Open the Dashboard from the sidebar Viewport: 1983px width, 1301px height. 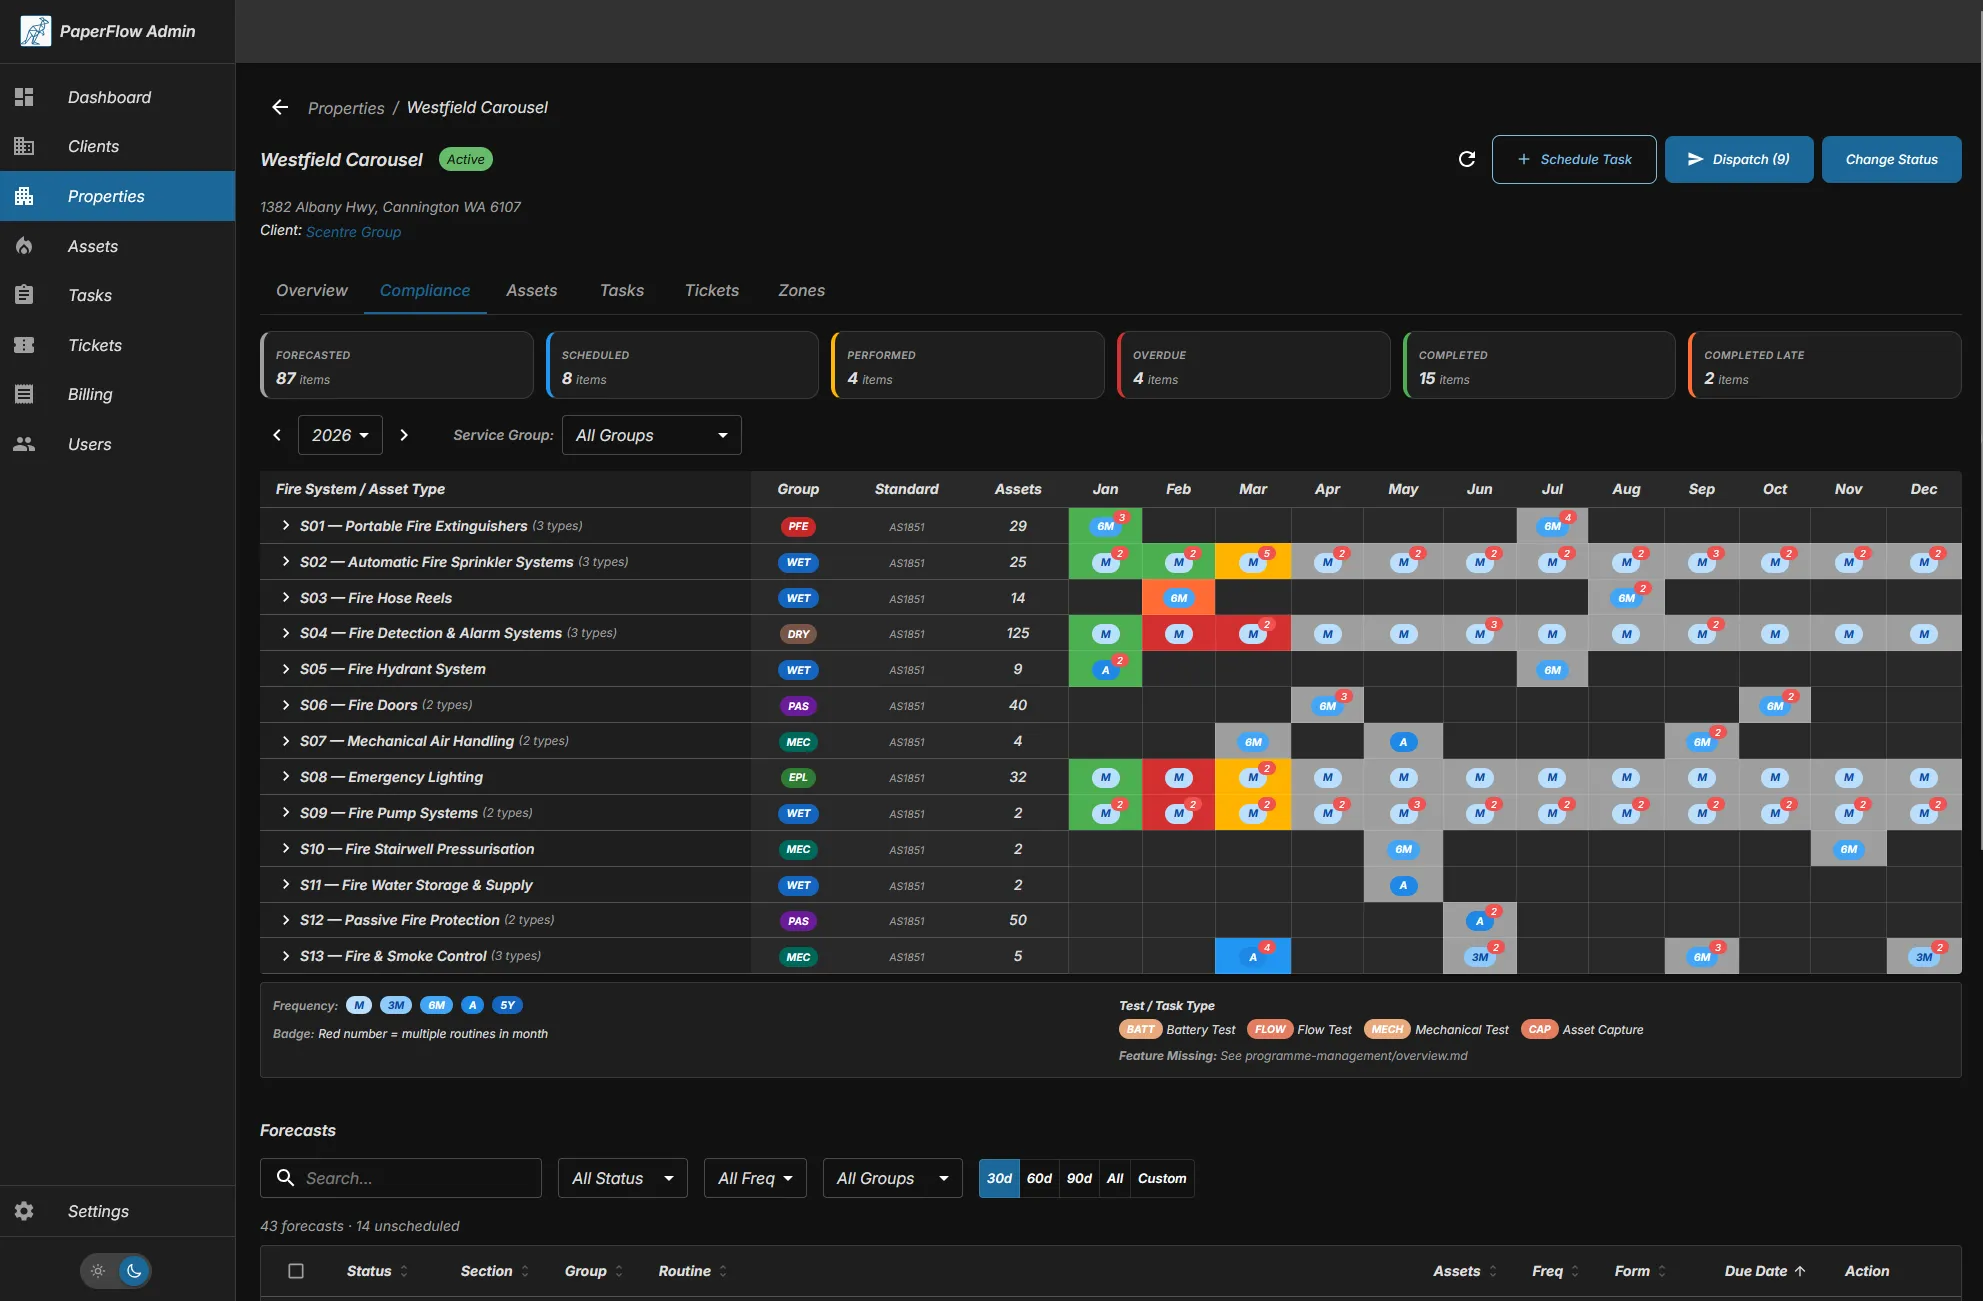tap(109, 97)
